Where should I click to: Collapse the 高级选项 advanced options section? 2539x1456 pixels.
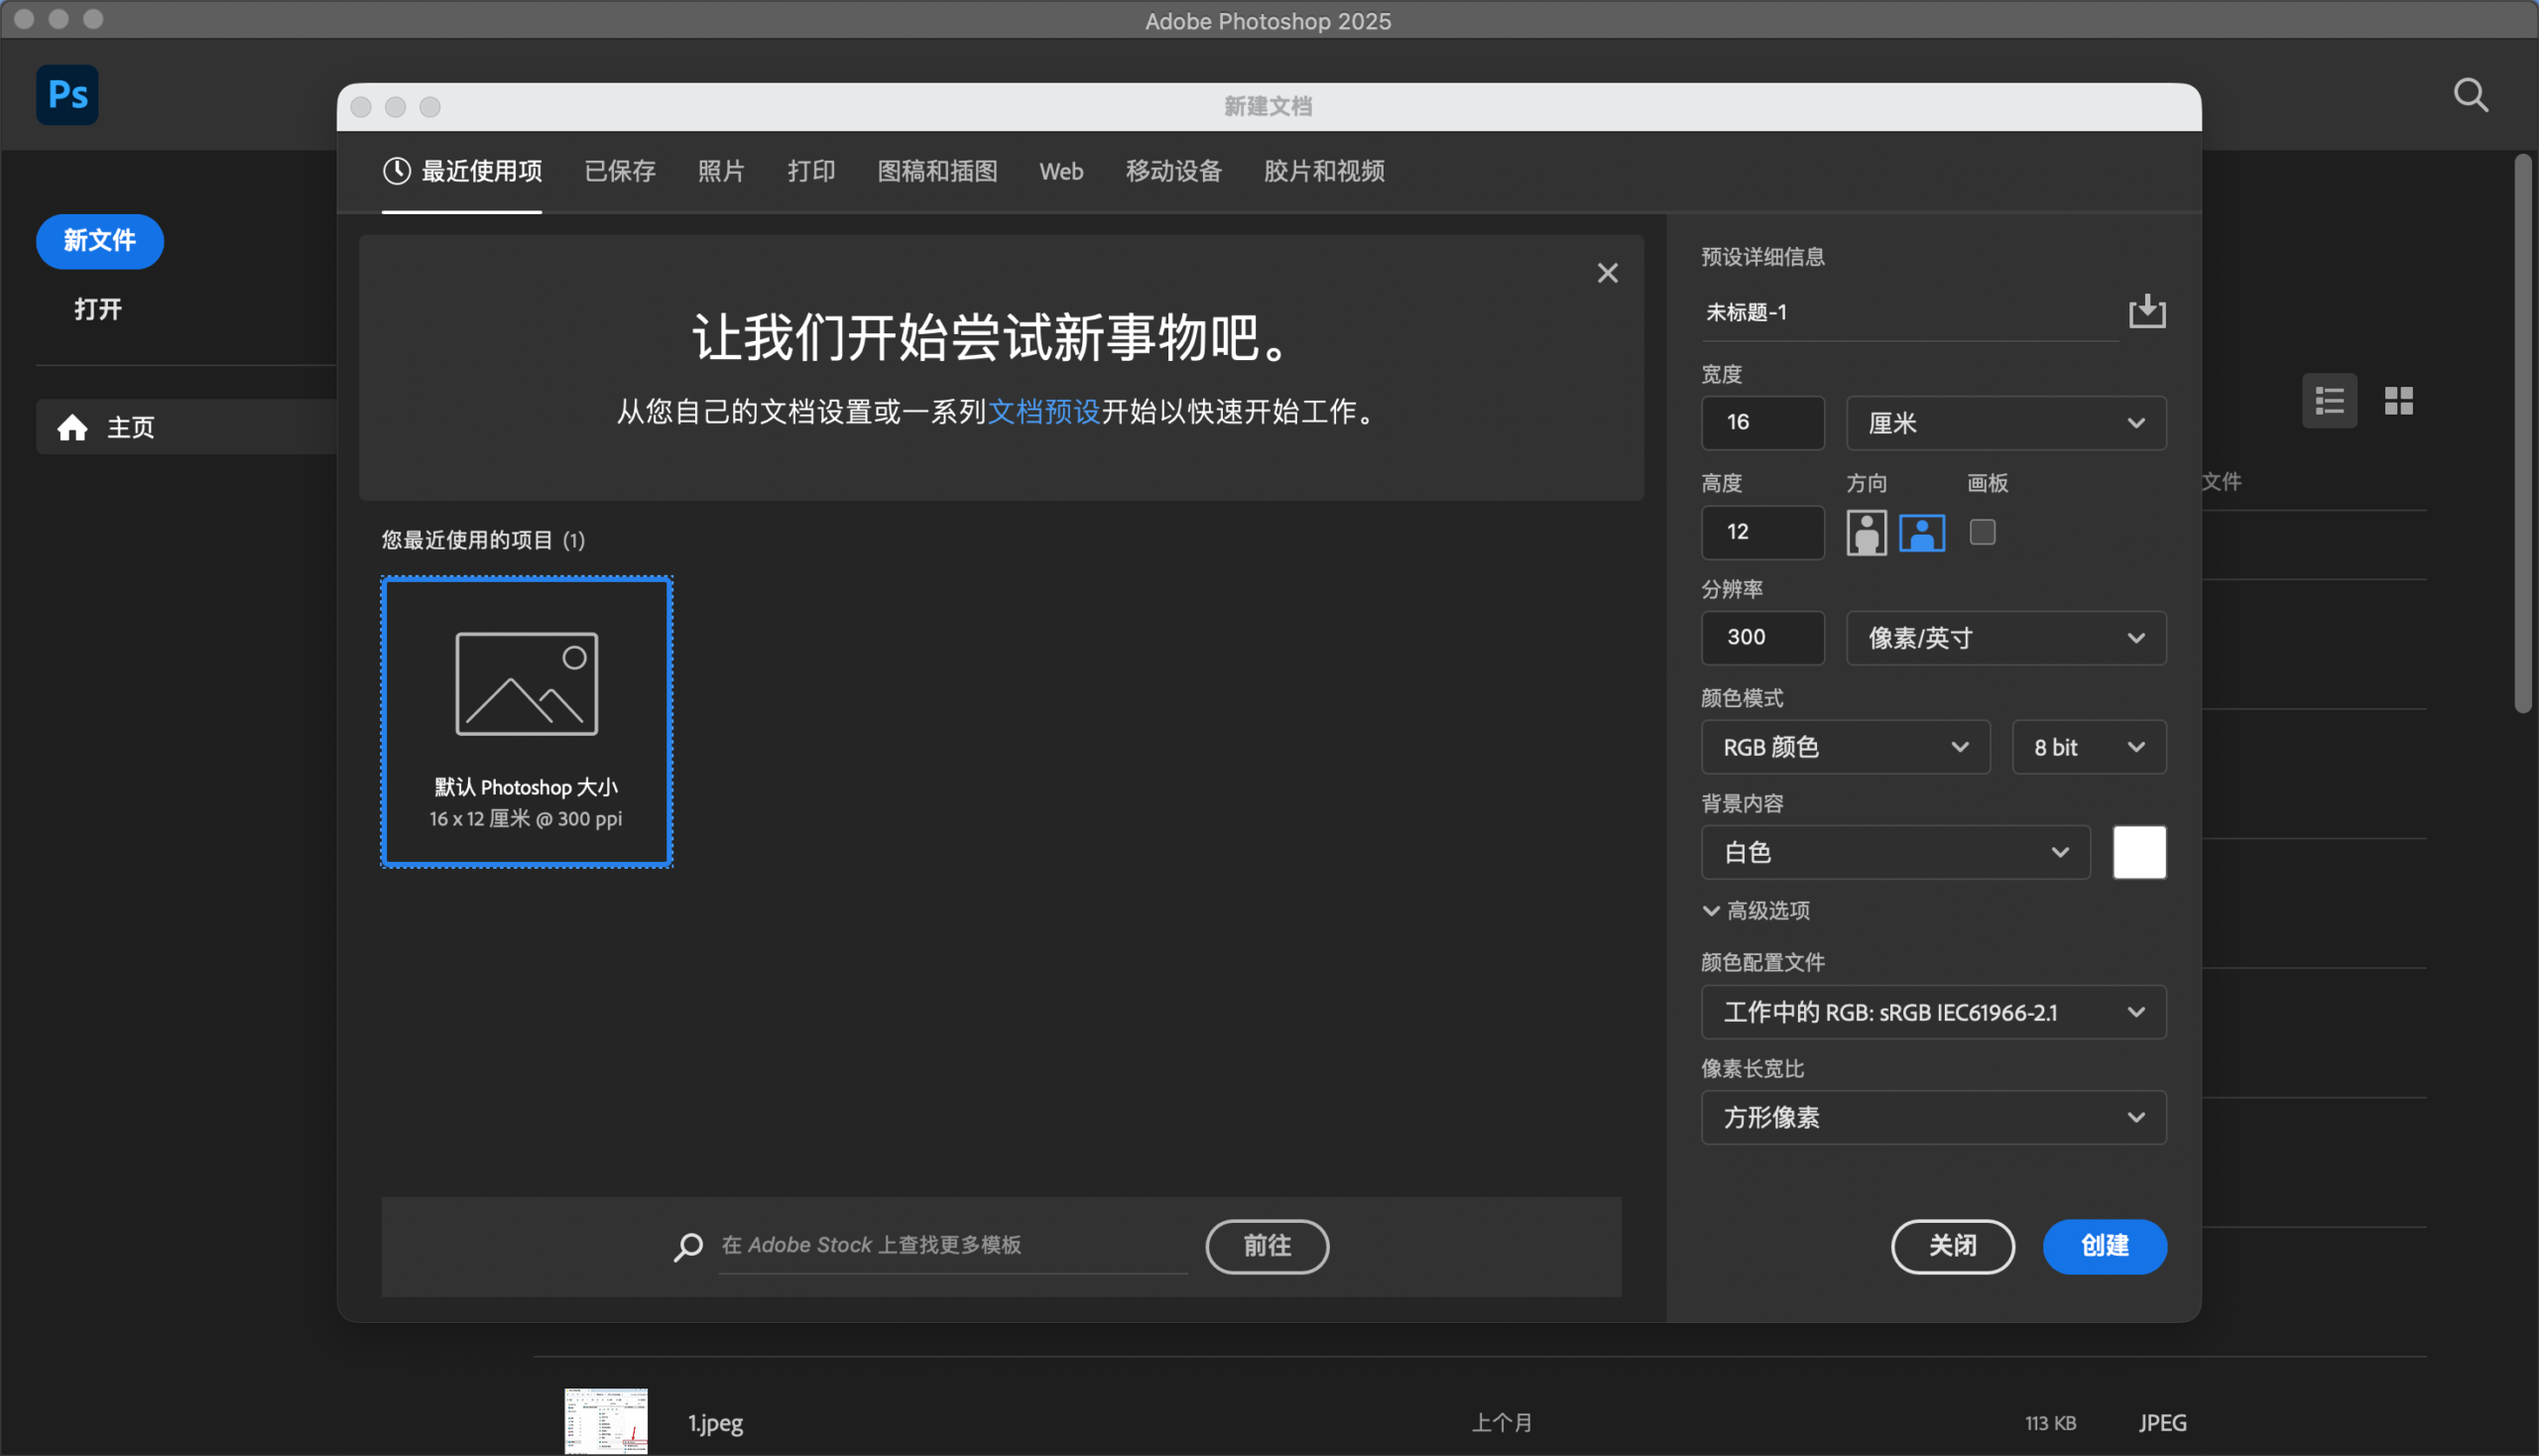1756,910
